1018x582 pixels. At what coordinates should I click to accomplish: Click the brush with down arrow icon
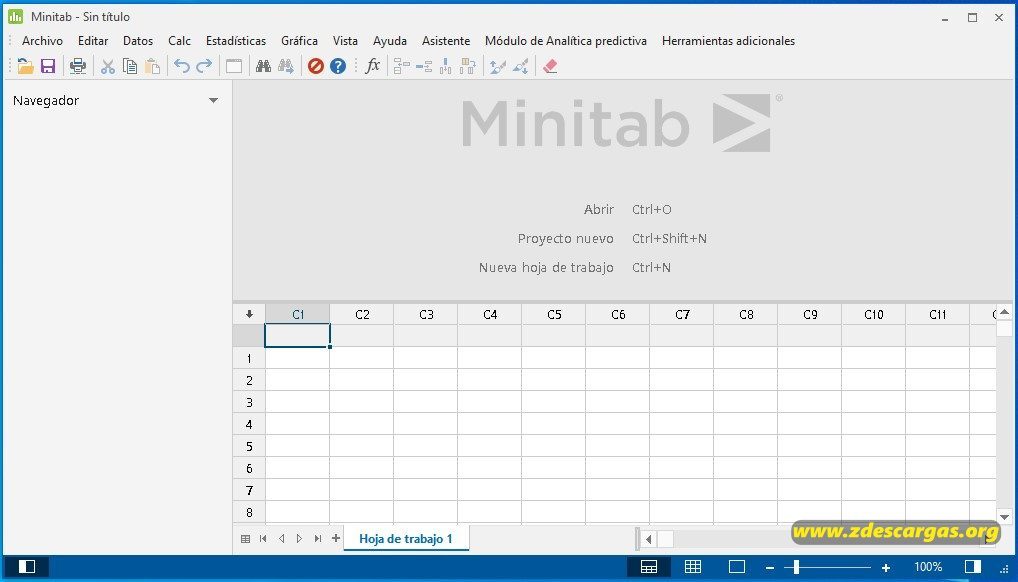(x=520, y=66)
